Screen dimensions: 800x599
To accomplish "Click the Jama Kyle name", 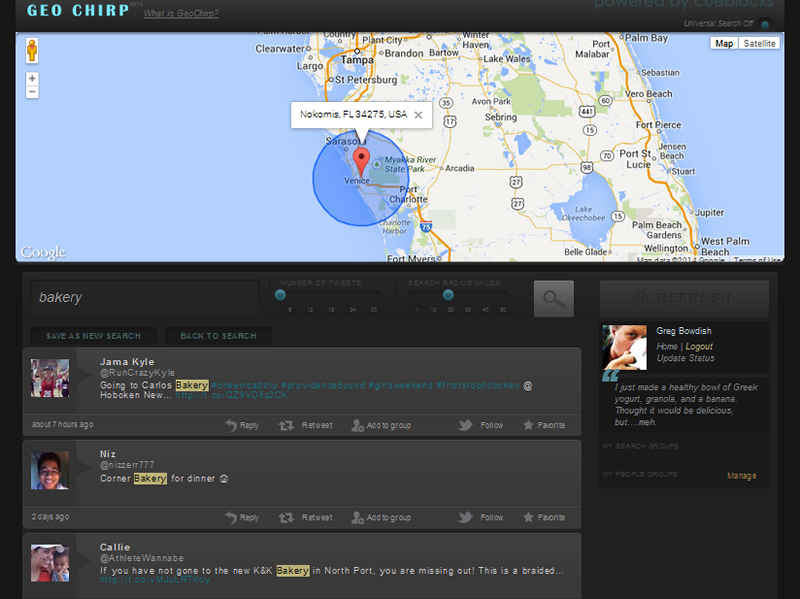I will pos(127,362).
